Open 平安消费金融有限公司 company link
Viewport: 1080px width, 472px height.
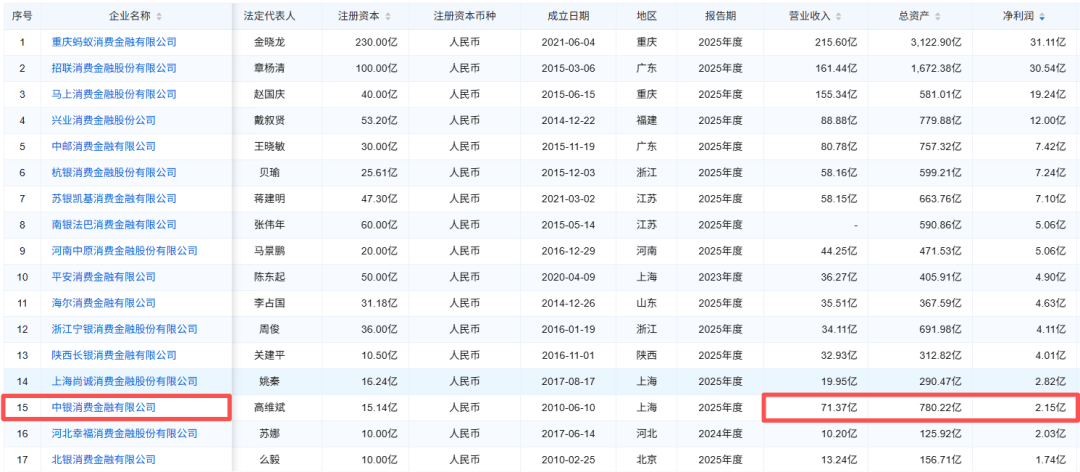pos(104,277)
